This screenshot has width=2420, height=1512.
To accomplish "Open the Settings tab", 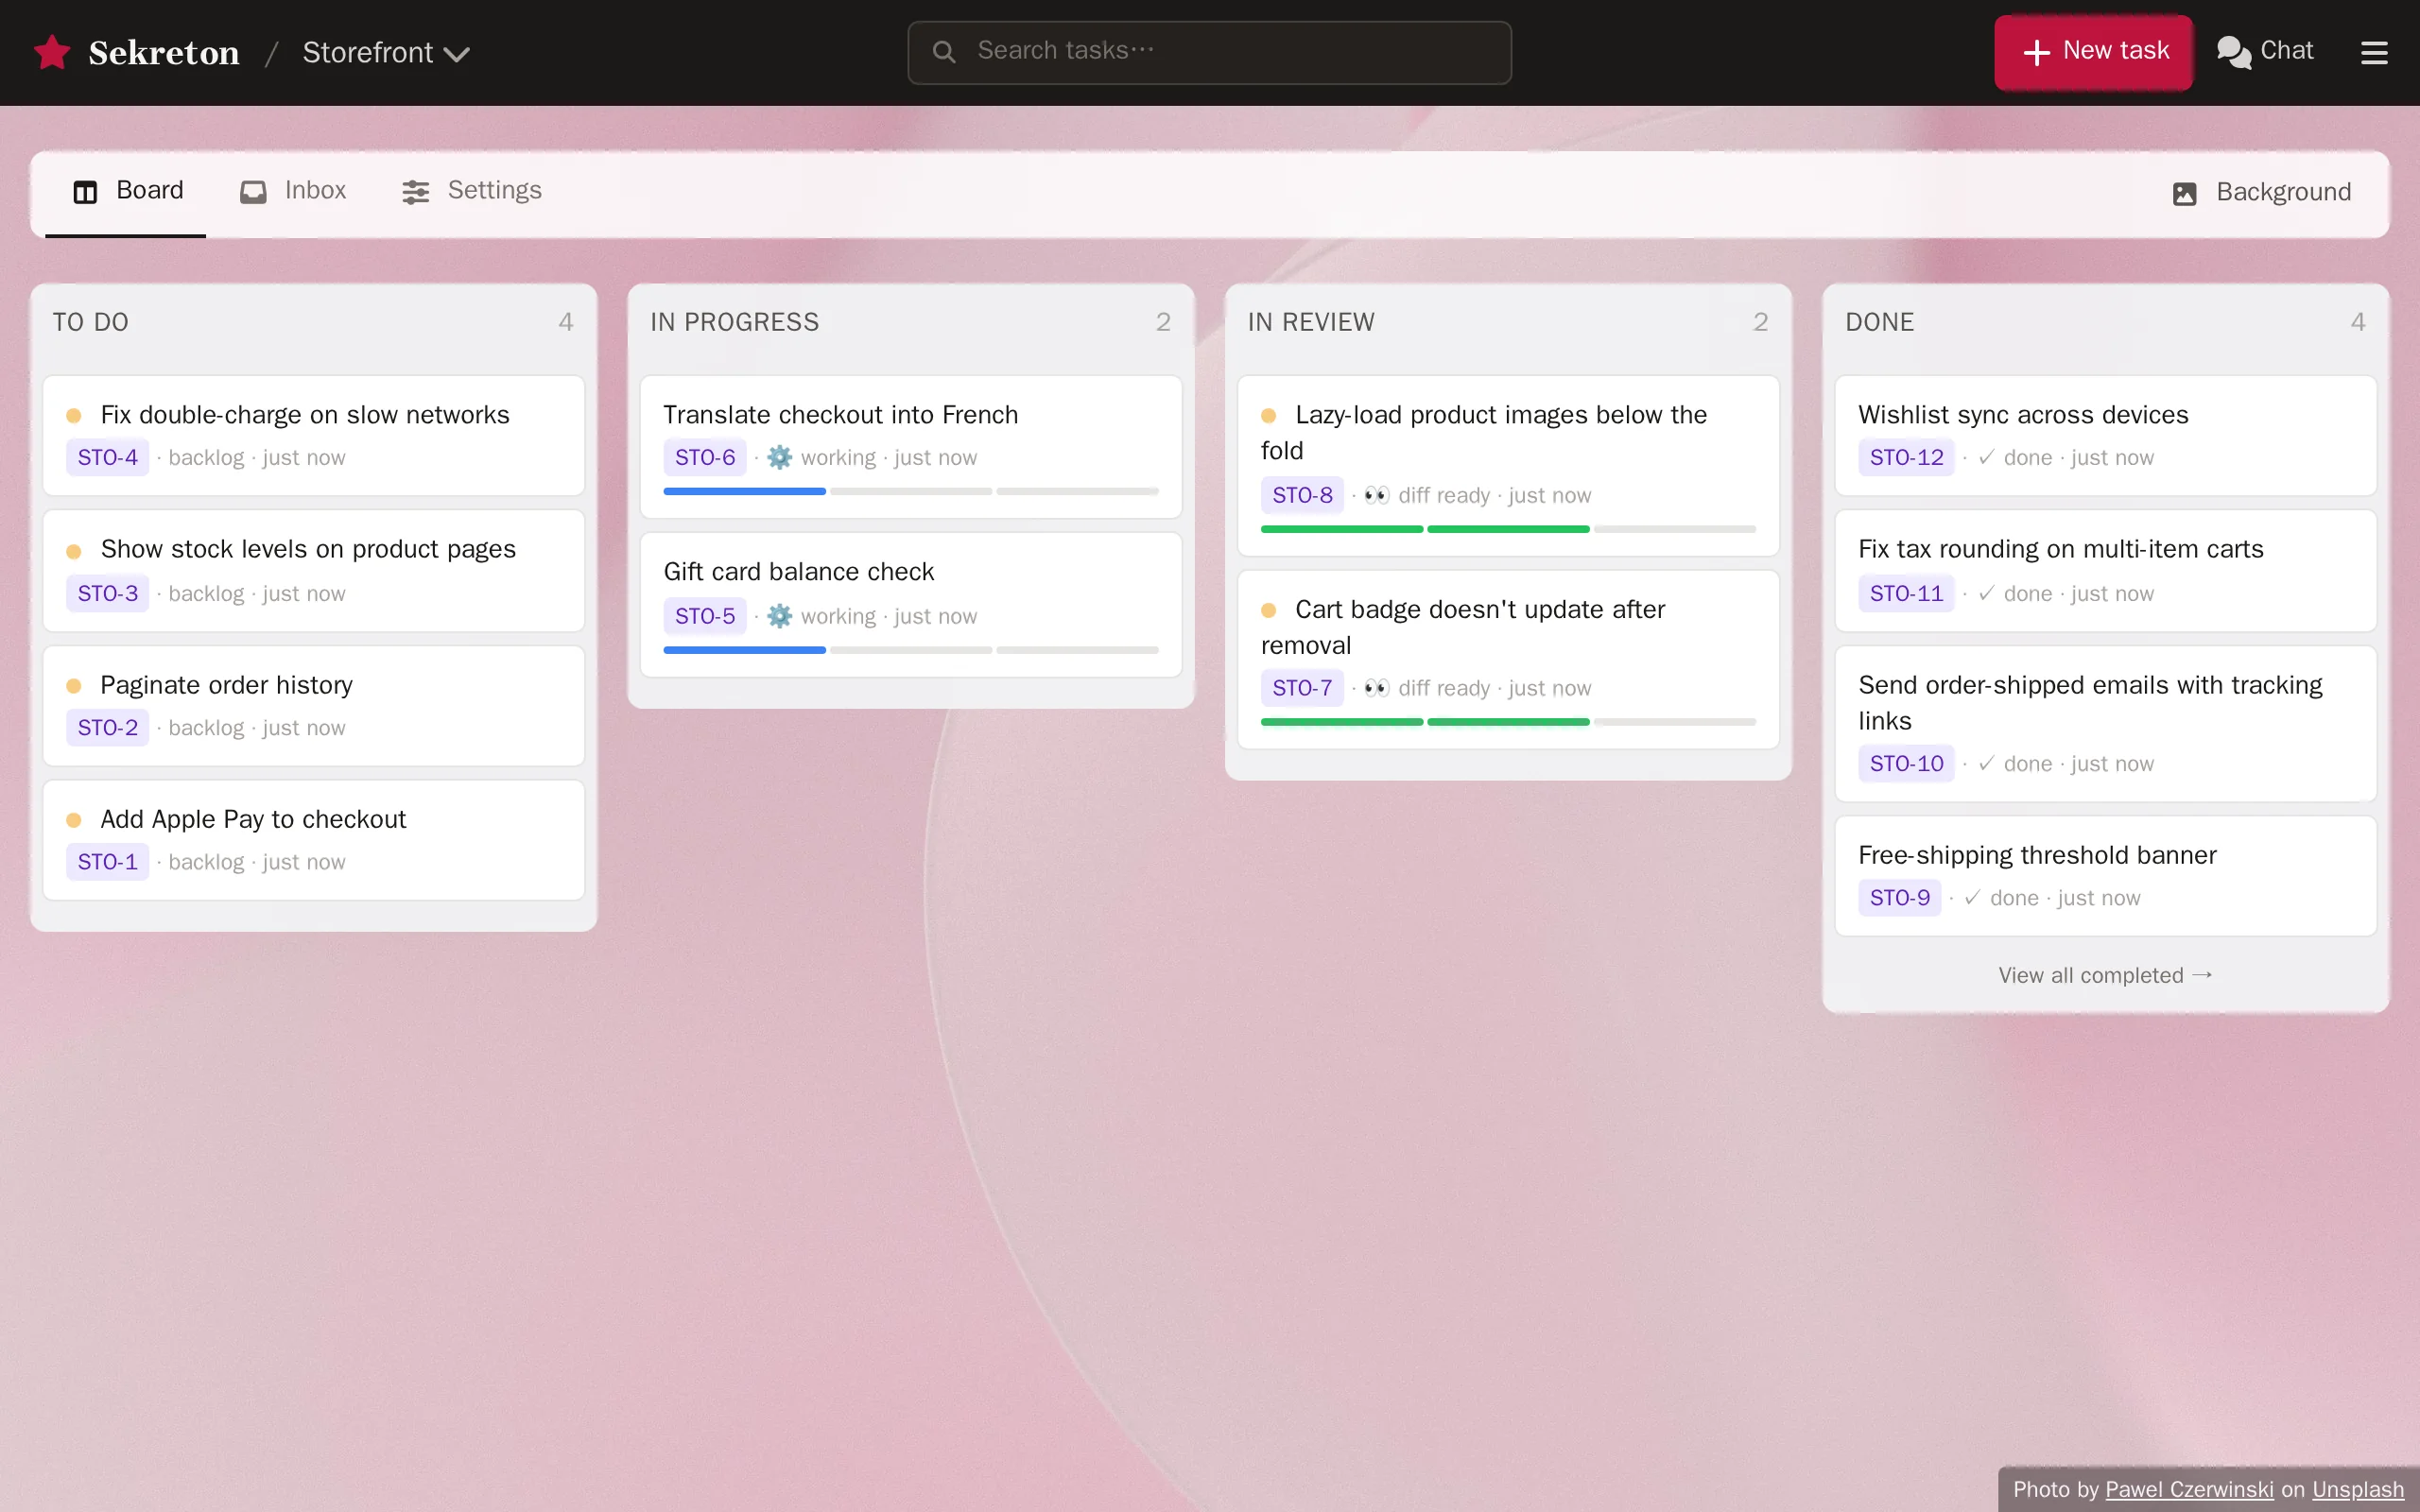I will click(x=471, y=190).
